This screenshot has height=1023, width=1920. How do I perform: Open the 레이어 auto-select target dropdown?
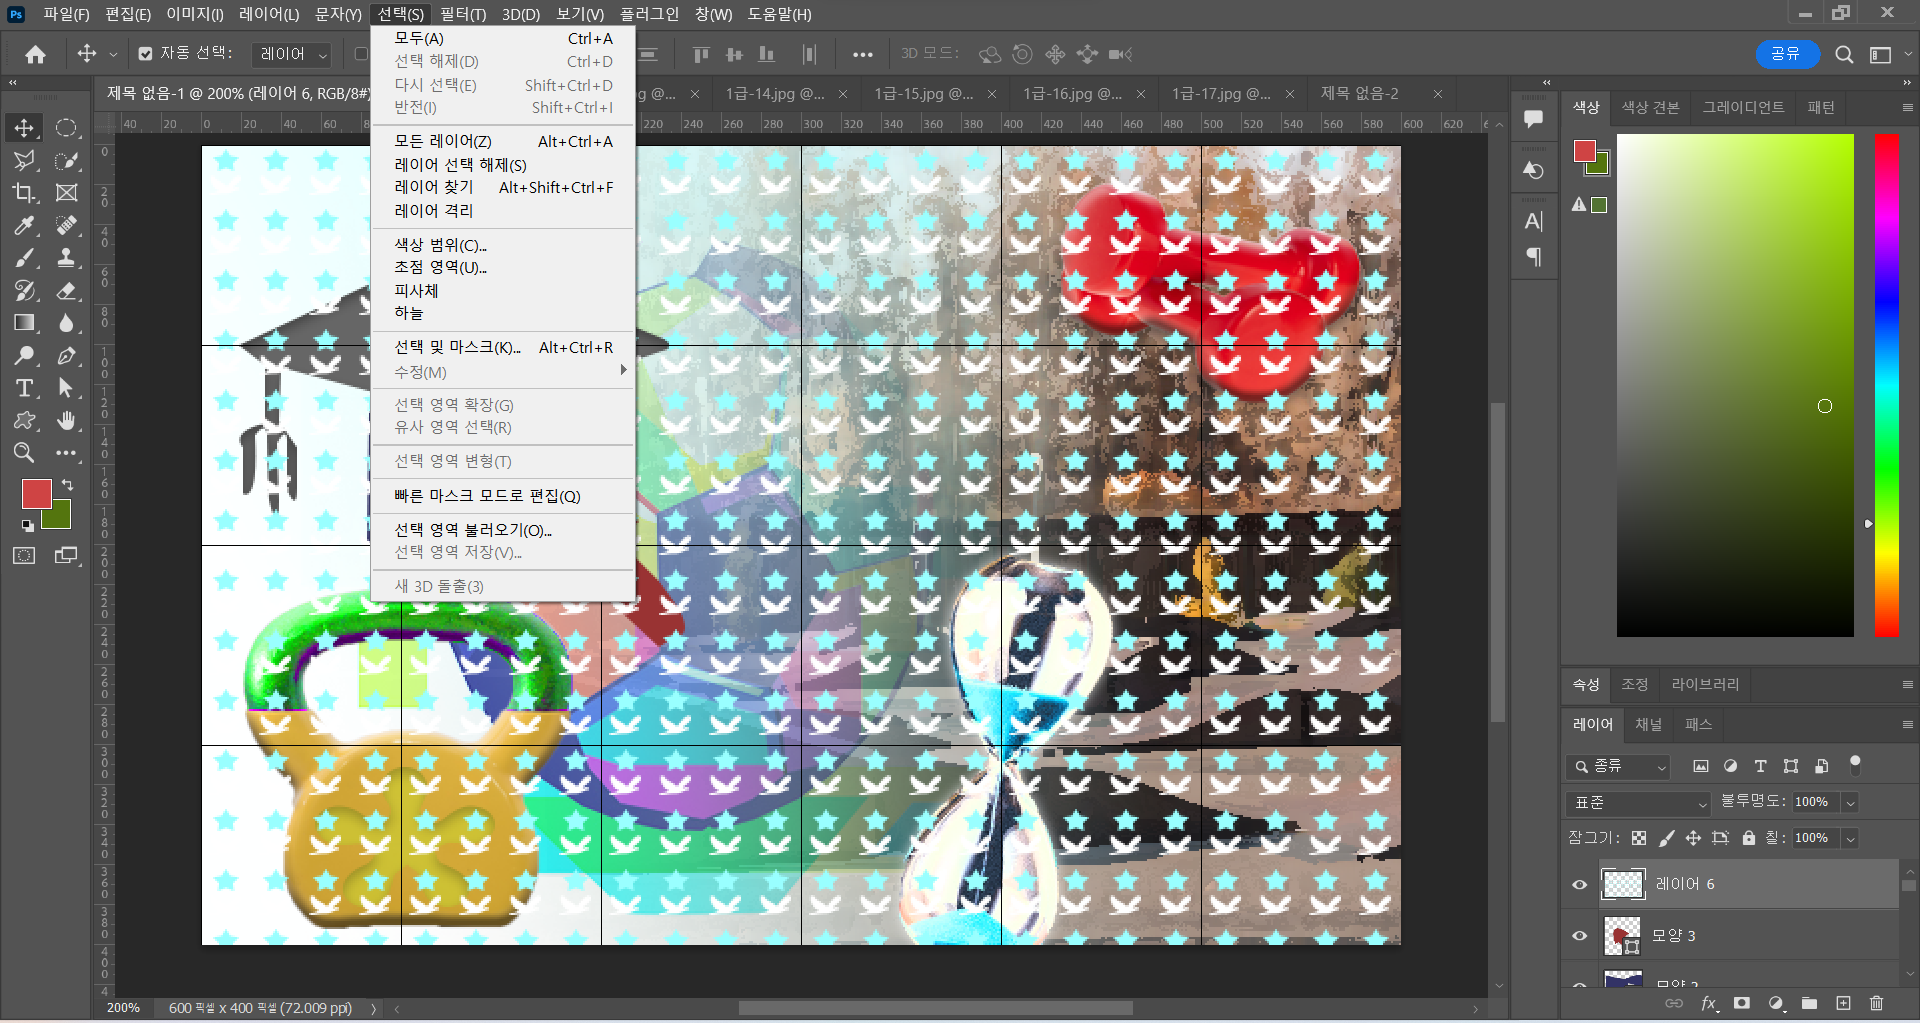click(292, 54)
